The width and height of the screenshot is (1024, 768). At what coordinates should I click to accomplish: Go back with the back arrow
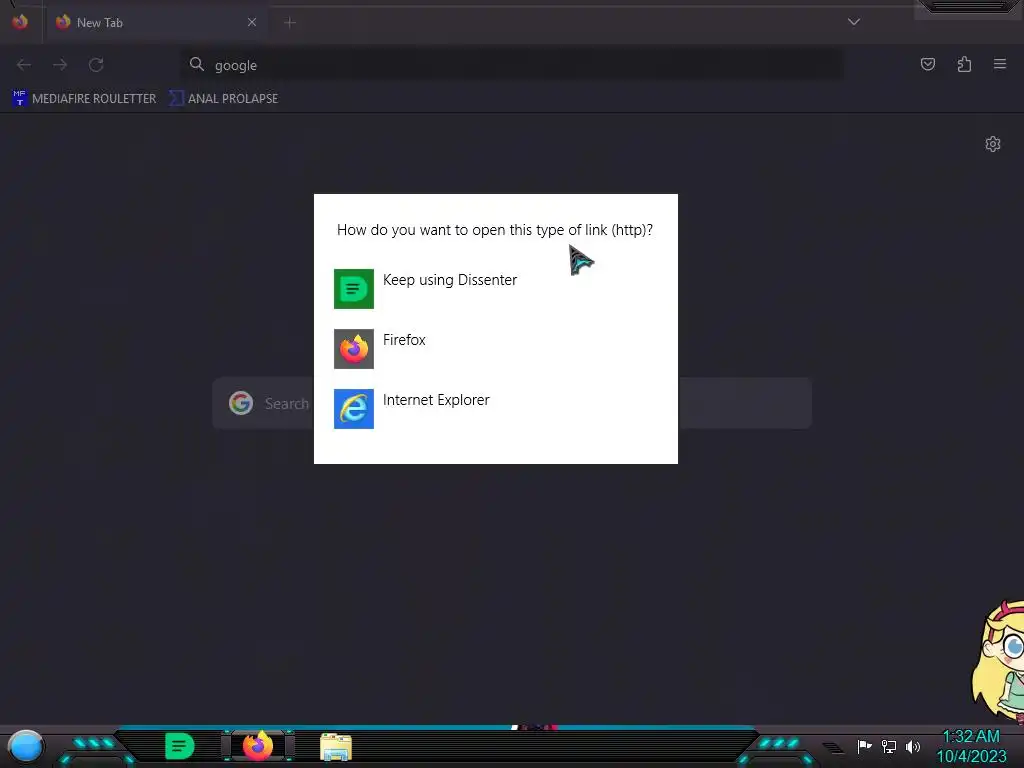(x=24, y=65)
